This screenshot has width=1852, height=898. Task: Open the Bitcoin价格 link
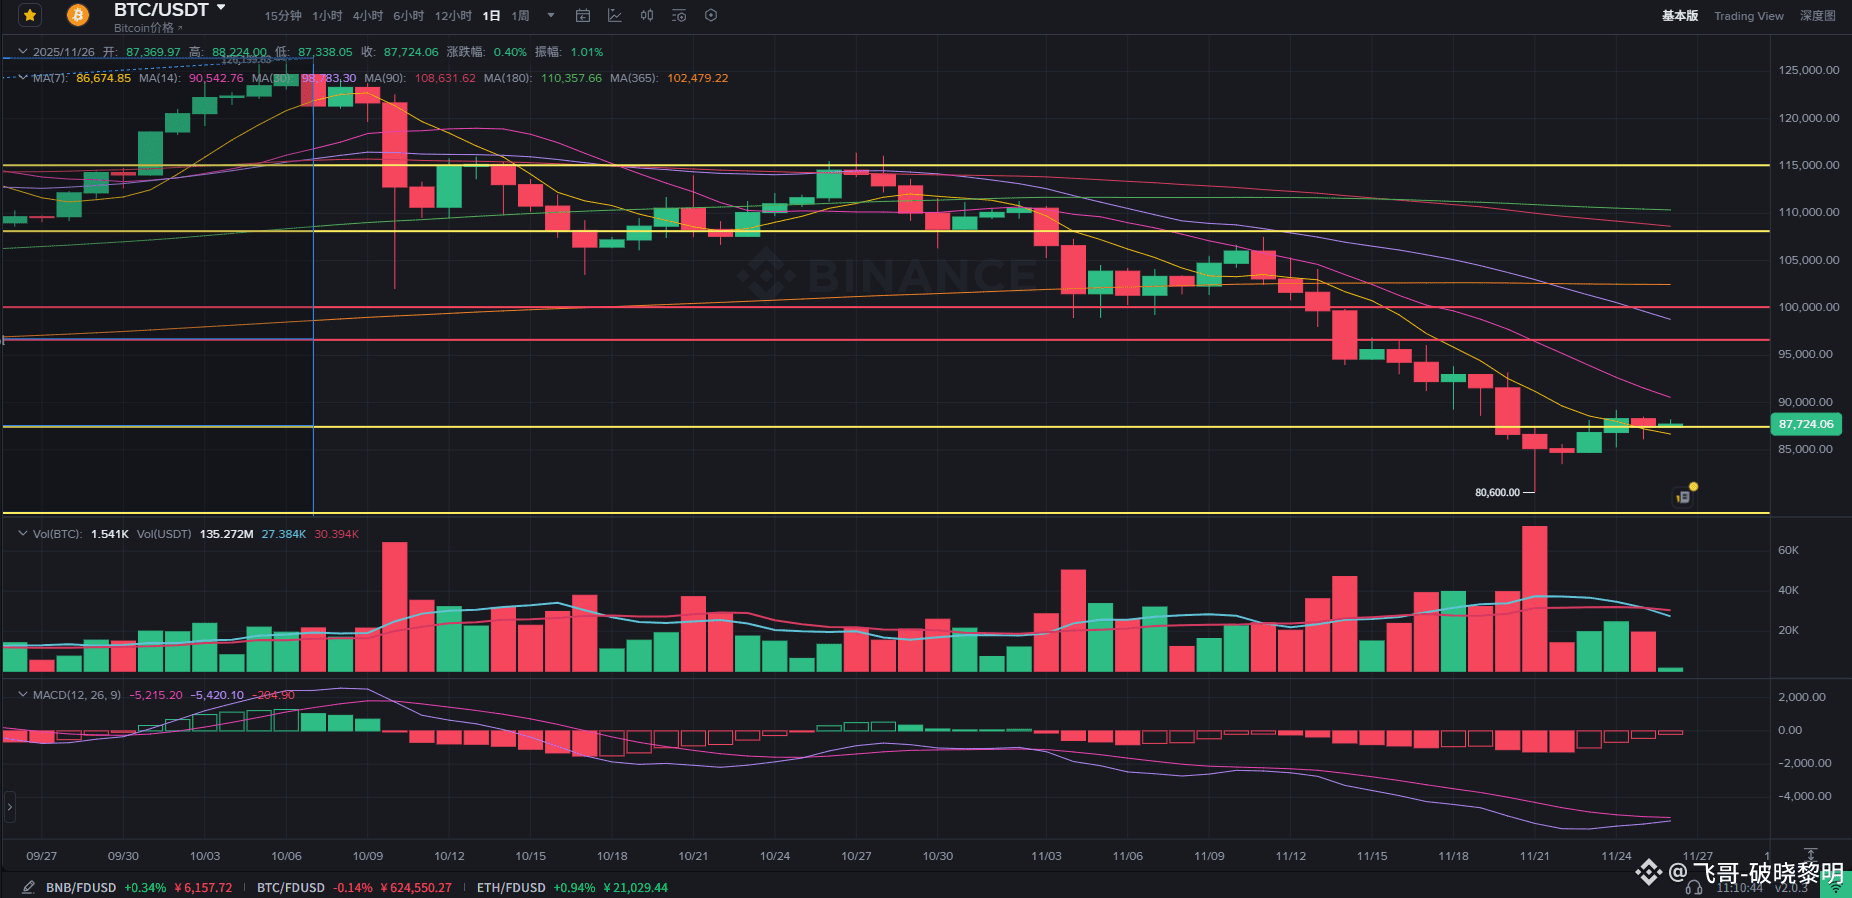pyautogui.click(x=148, y=28)
